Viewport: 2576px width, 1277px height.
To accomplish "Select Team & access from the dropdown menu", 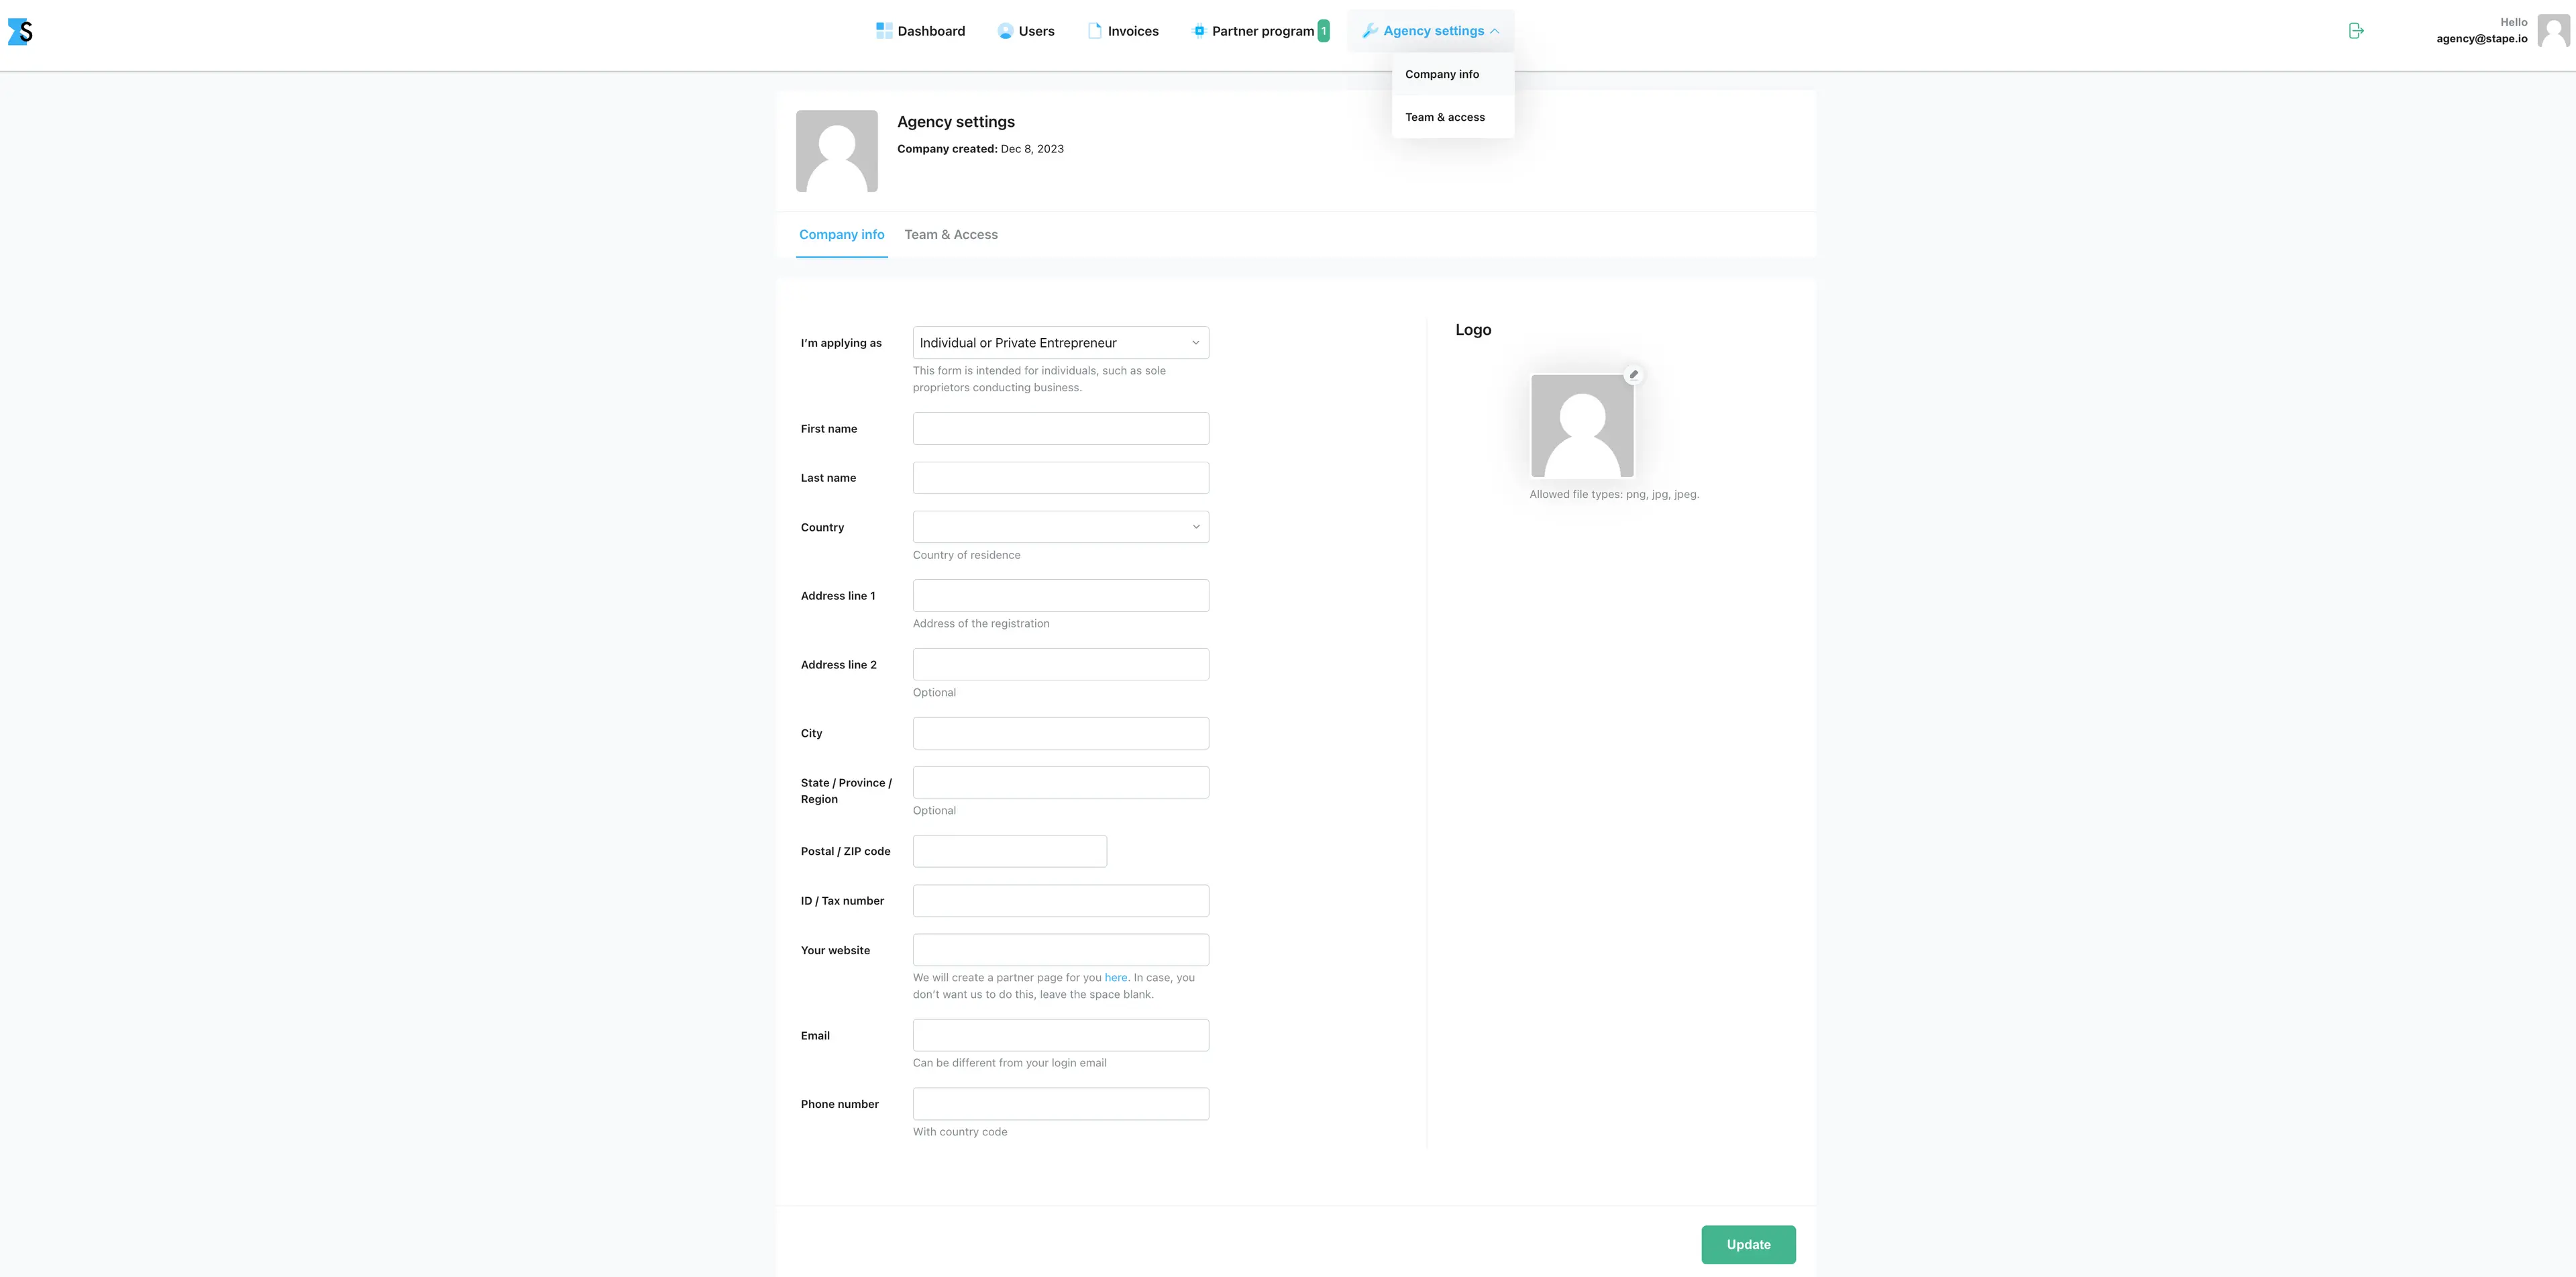I will click(1453, 117).
